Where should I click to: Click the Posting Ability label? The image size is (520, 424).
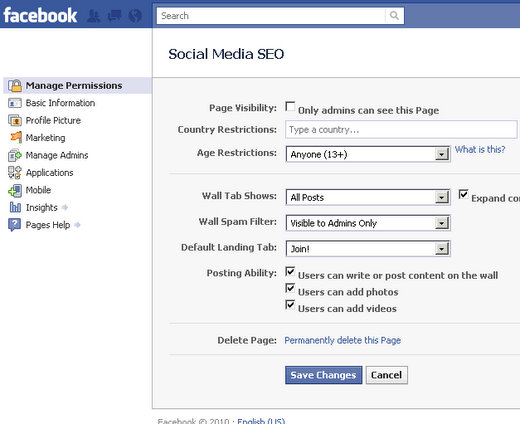click(242, 273)
